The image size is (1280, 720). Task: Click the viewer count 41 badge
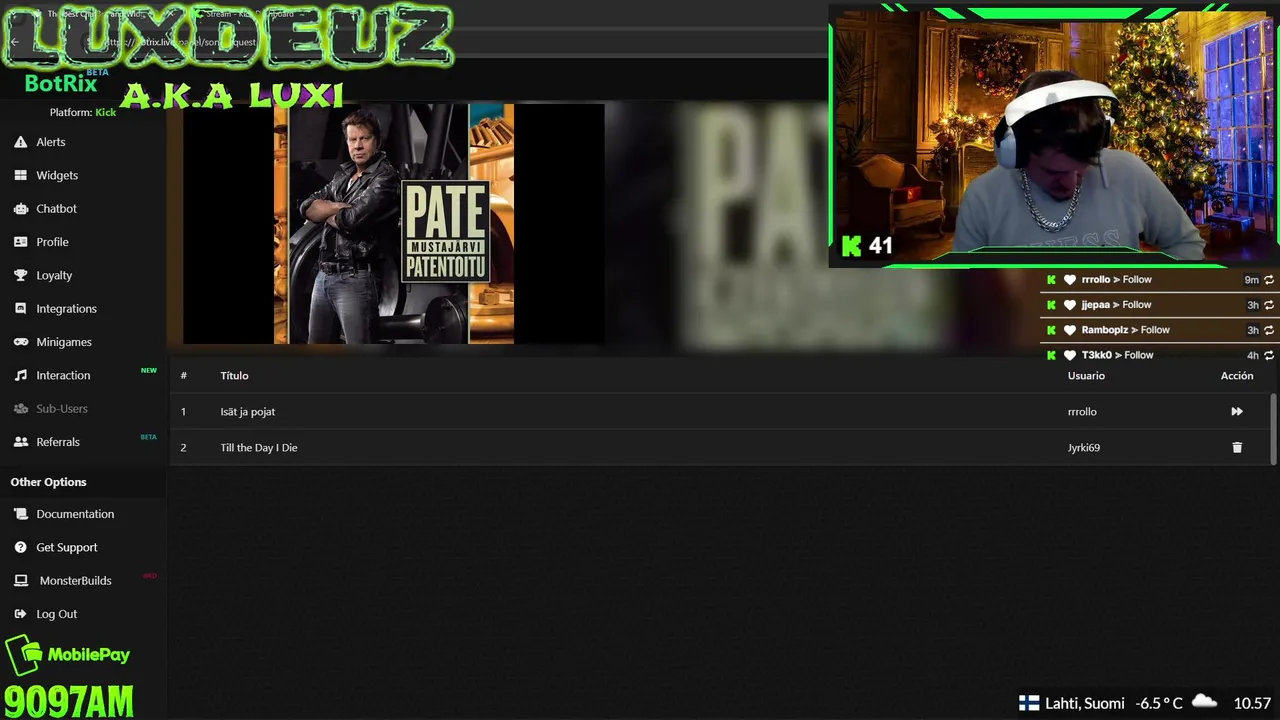(x=867, y=245)
